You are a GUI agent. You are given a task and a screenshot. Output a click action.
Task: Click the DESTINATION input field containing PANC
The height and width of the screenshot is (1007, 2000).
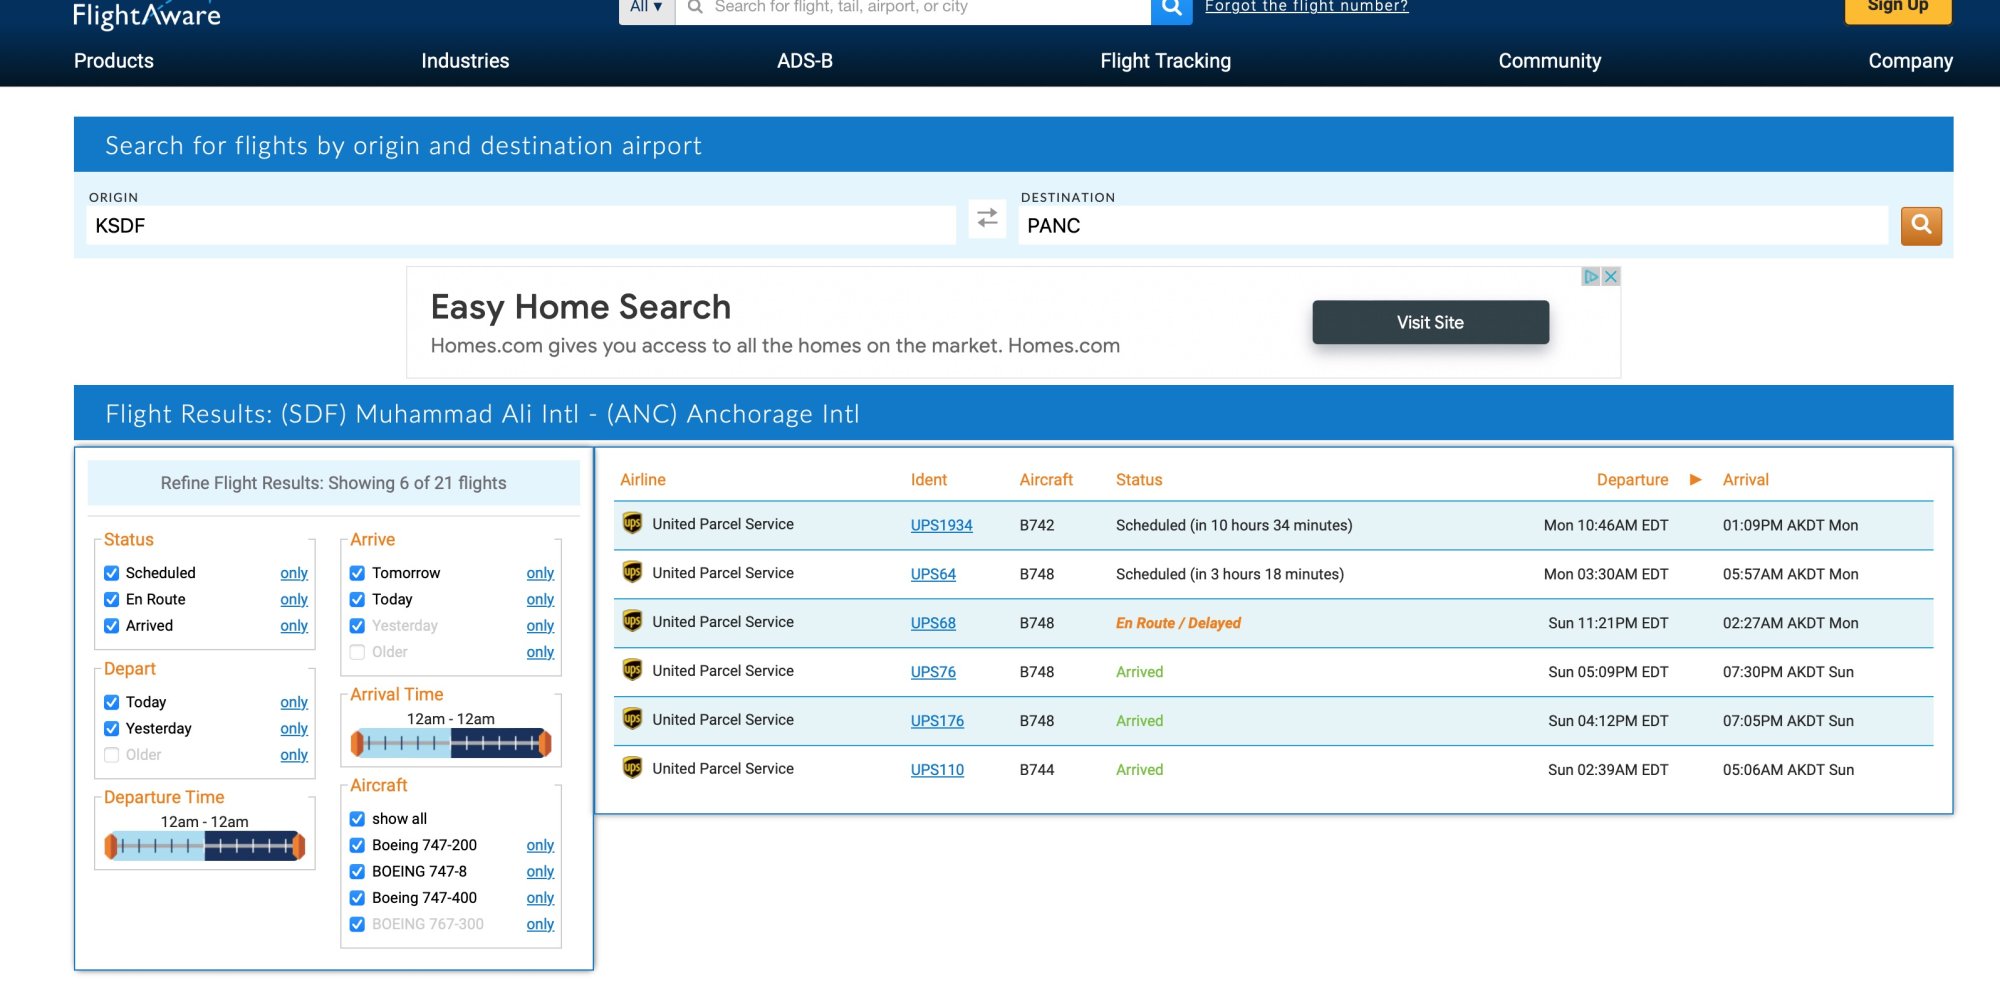click(x=1453, y=226)
